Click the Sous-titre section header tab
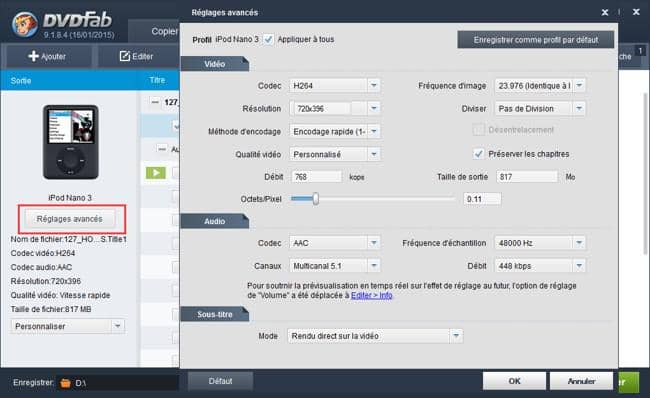The image size is (650, 398). (x=214, y=314)
